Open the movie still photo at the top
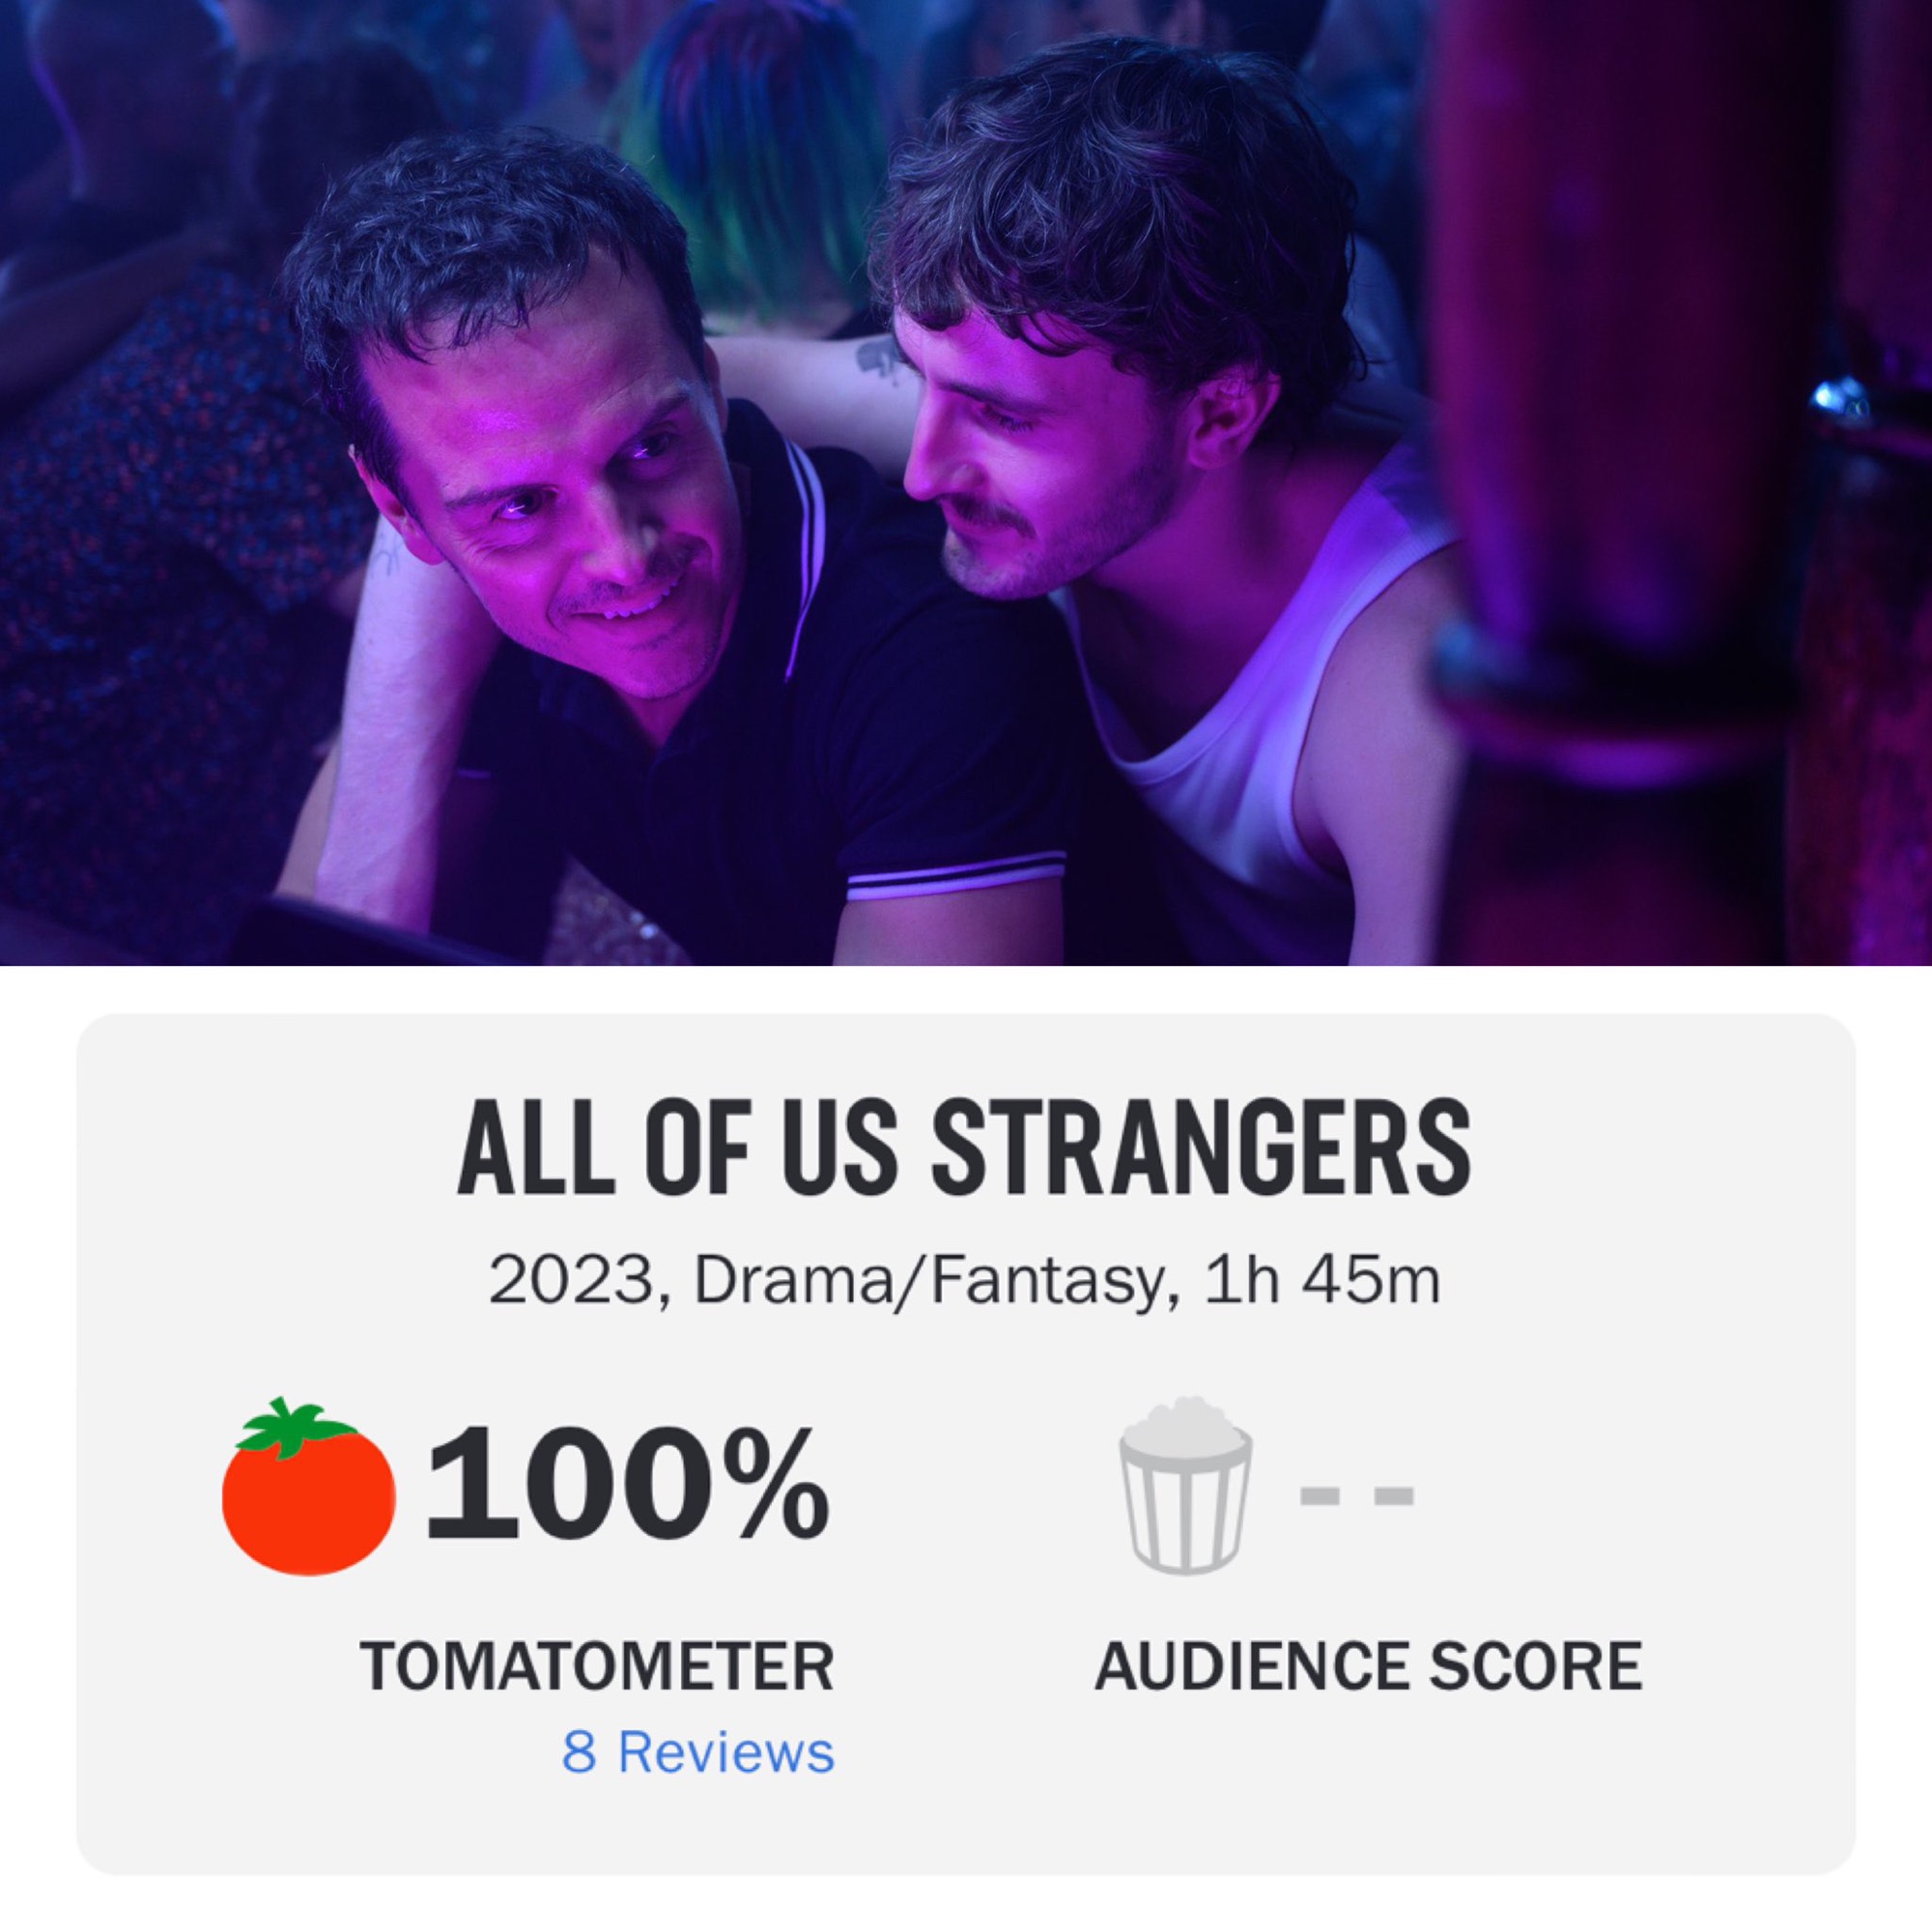 click(966, 482)
